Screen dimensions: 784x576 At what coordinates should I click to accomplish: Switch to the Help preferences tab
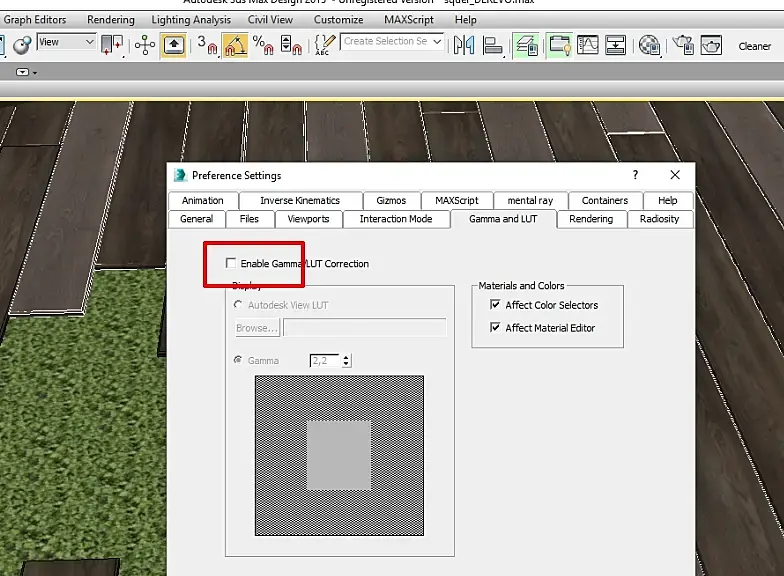[x=668, y=200]
